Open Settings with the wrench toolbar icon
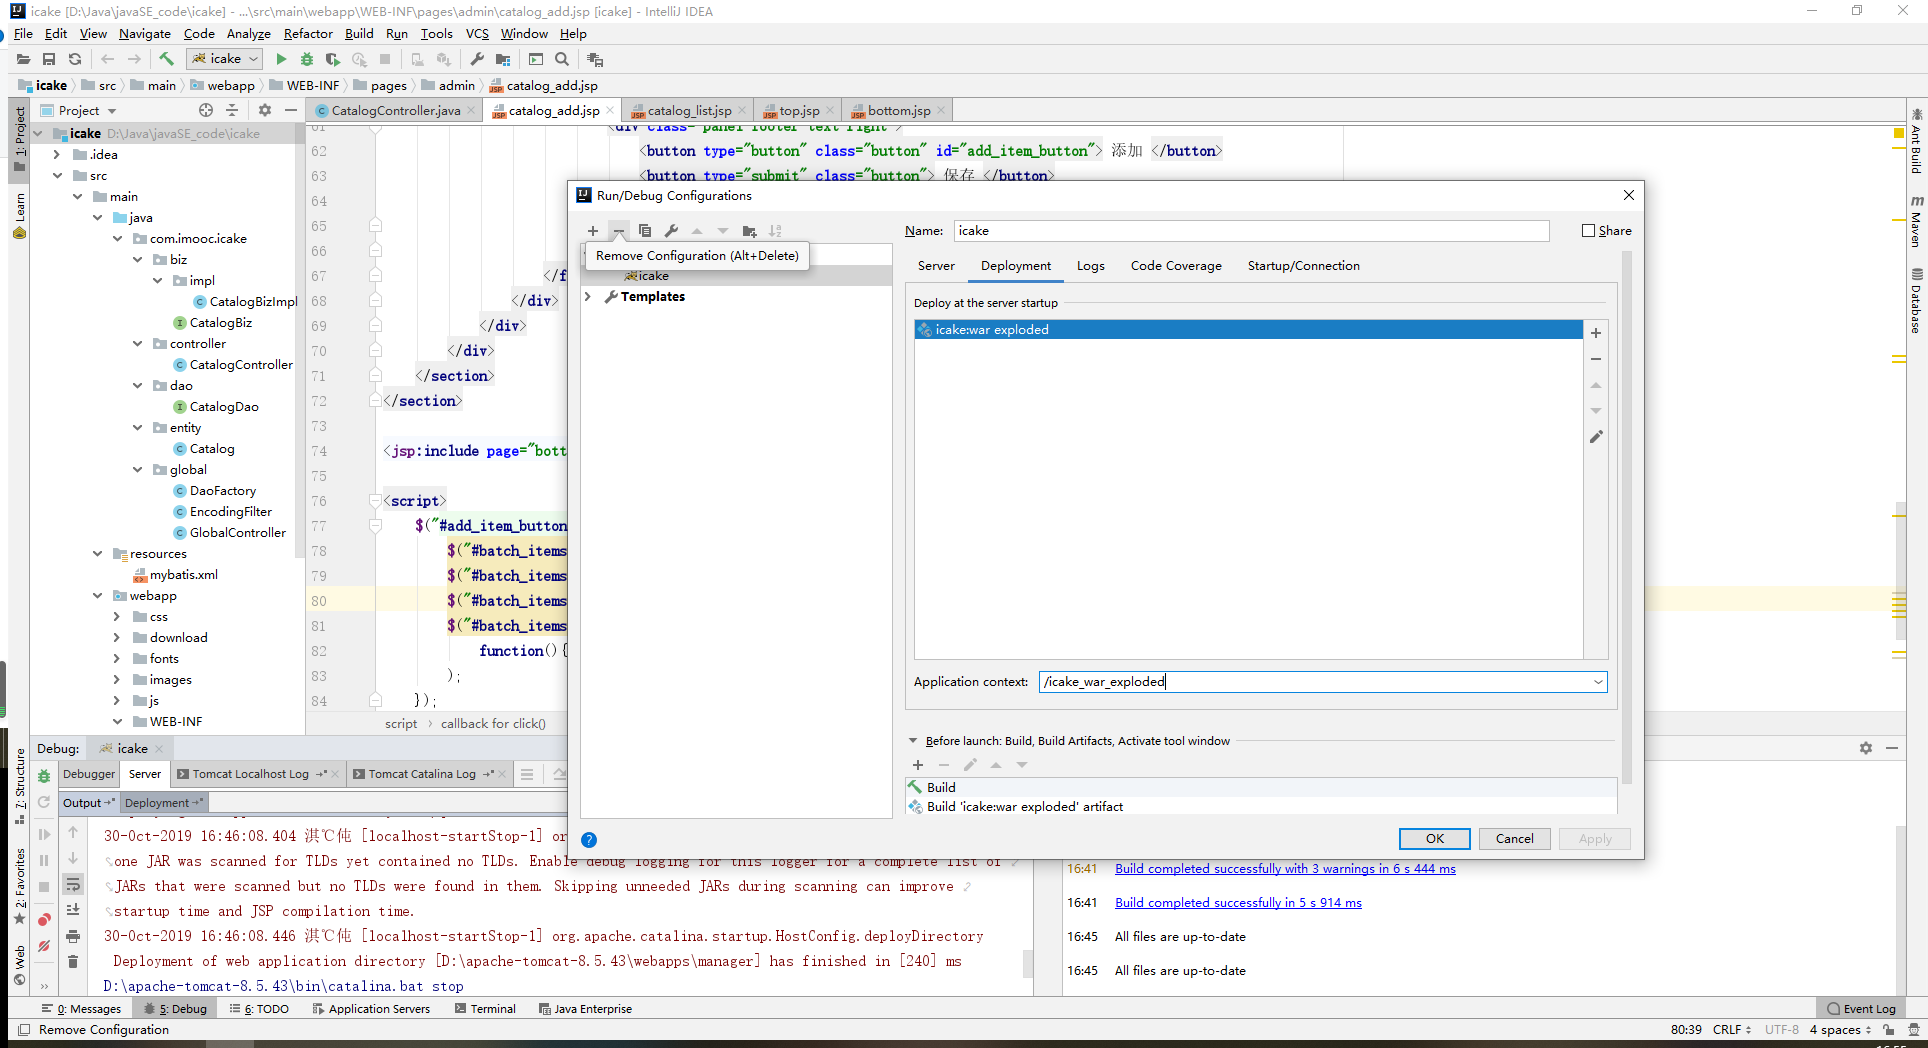1928x1048 pixels. pyautogui.click(x=477, y=59)
